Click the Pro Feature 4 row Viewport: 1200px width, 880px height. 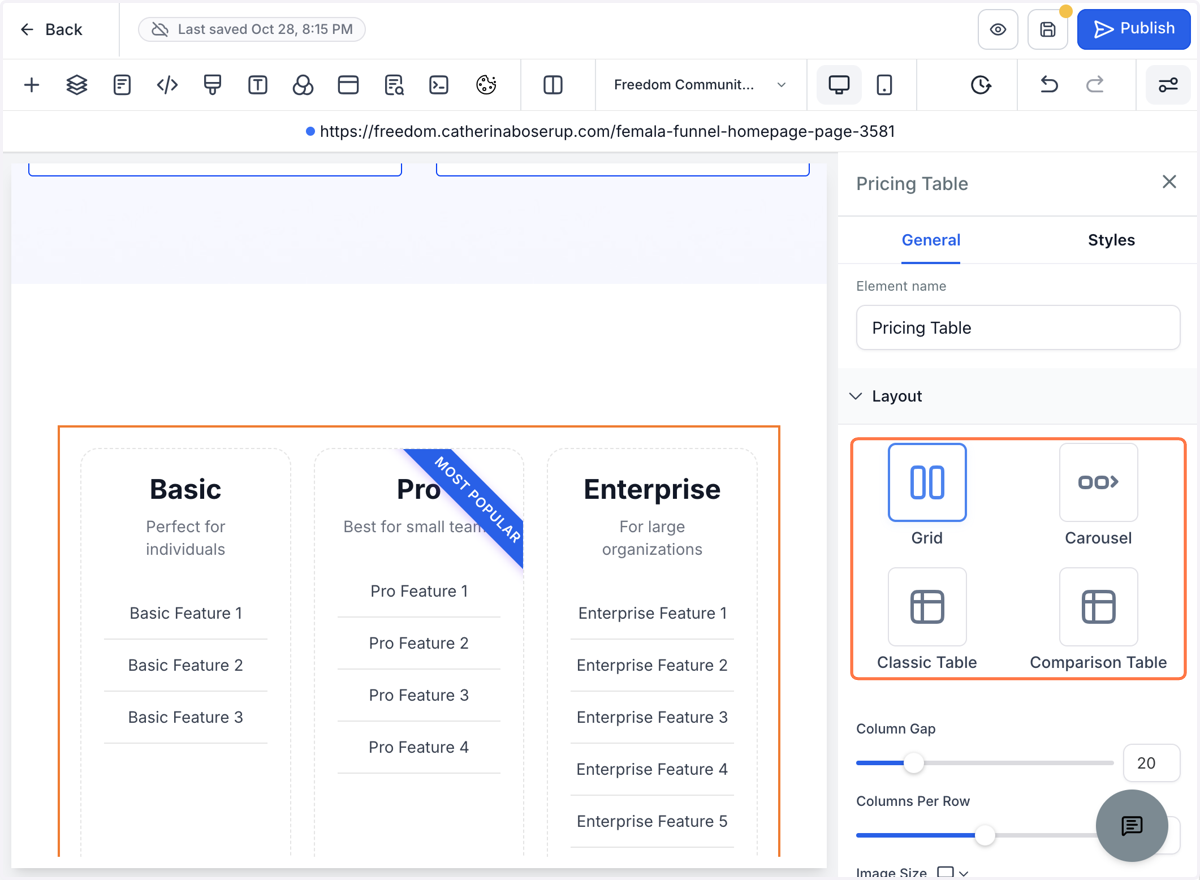[x=418, y=747]
